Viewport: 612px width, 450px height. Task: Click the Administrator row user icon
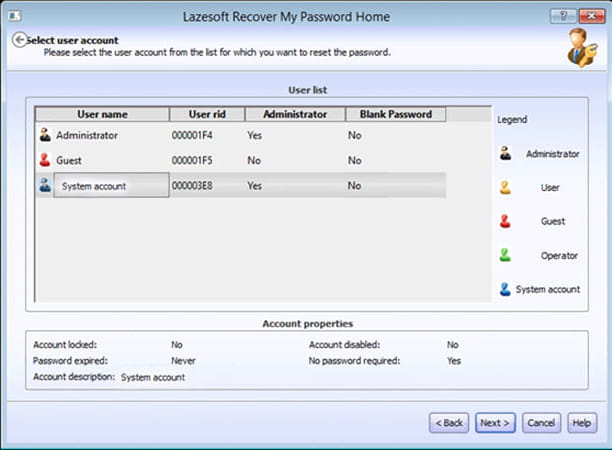tap(44, 135)
